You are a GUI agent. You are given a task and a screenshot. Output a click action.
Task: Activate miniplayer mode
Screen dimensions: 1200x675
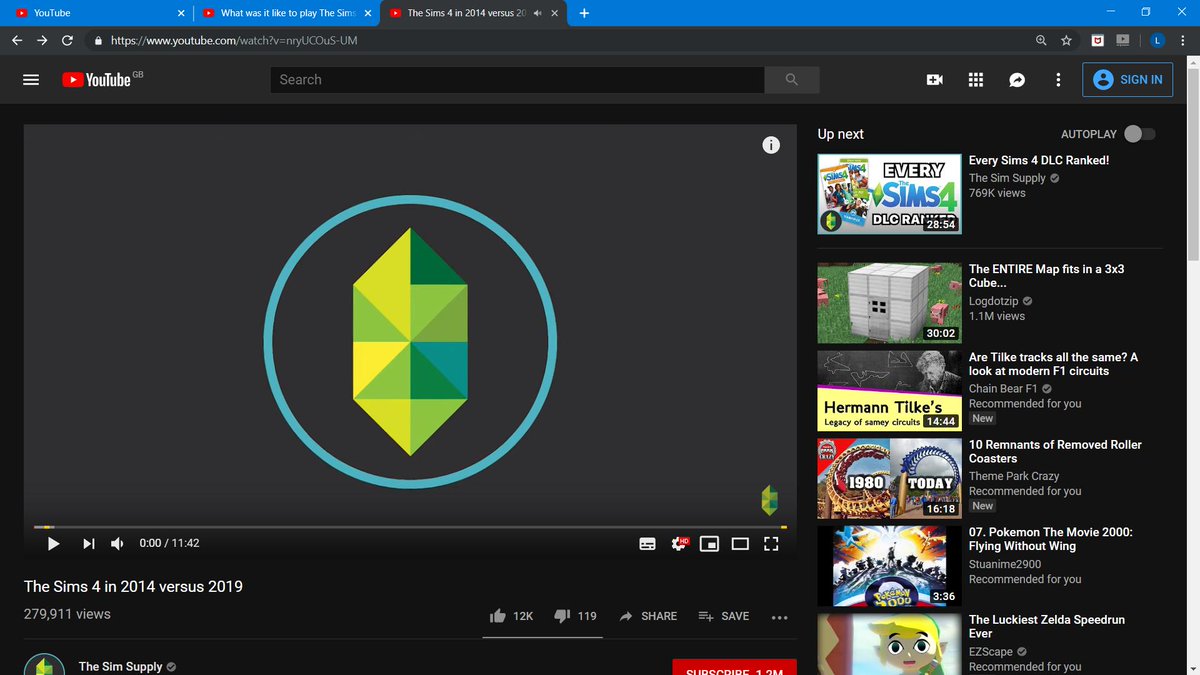coord(710,543)
